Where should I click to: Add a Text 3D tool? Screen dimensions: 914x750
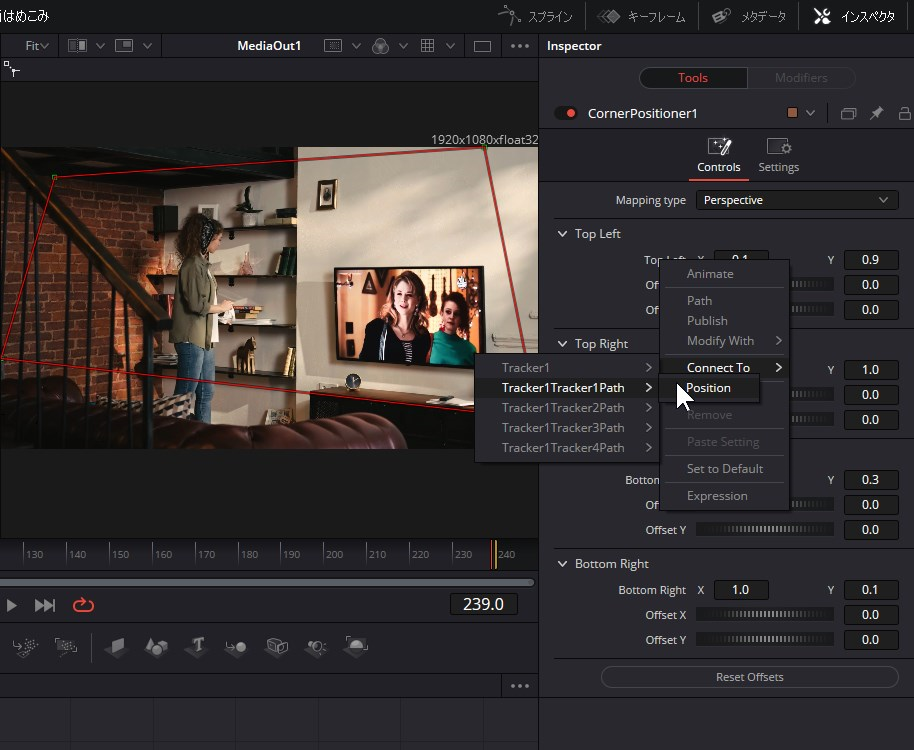pos(196,647)
